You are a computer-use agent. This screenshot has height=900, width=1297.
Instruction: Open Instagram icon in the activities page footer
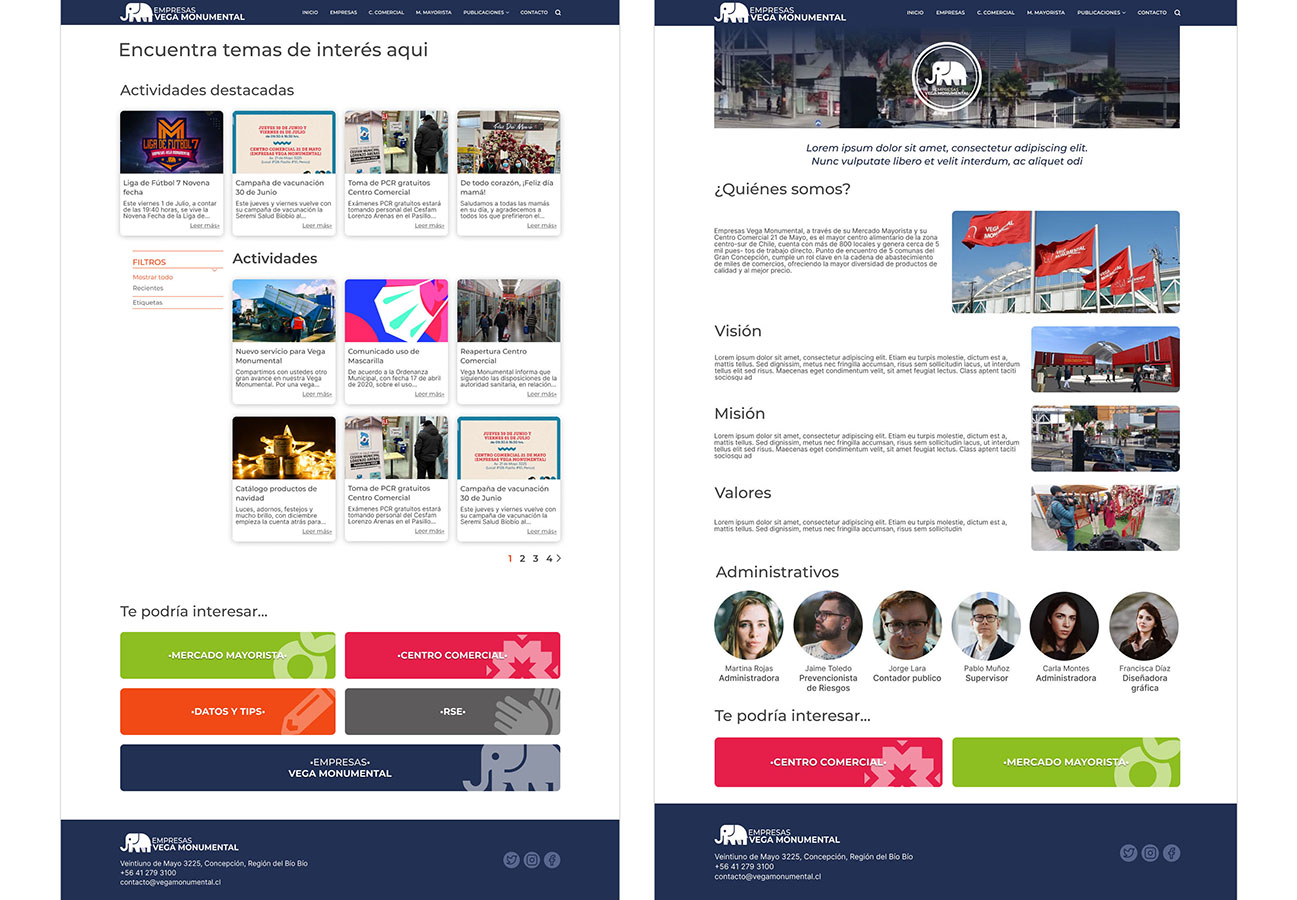(532, 860)
